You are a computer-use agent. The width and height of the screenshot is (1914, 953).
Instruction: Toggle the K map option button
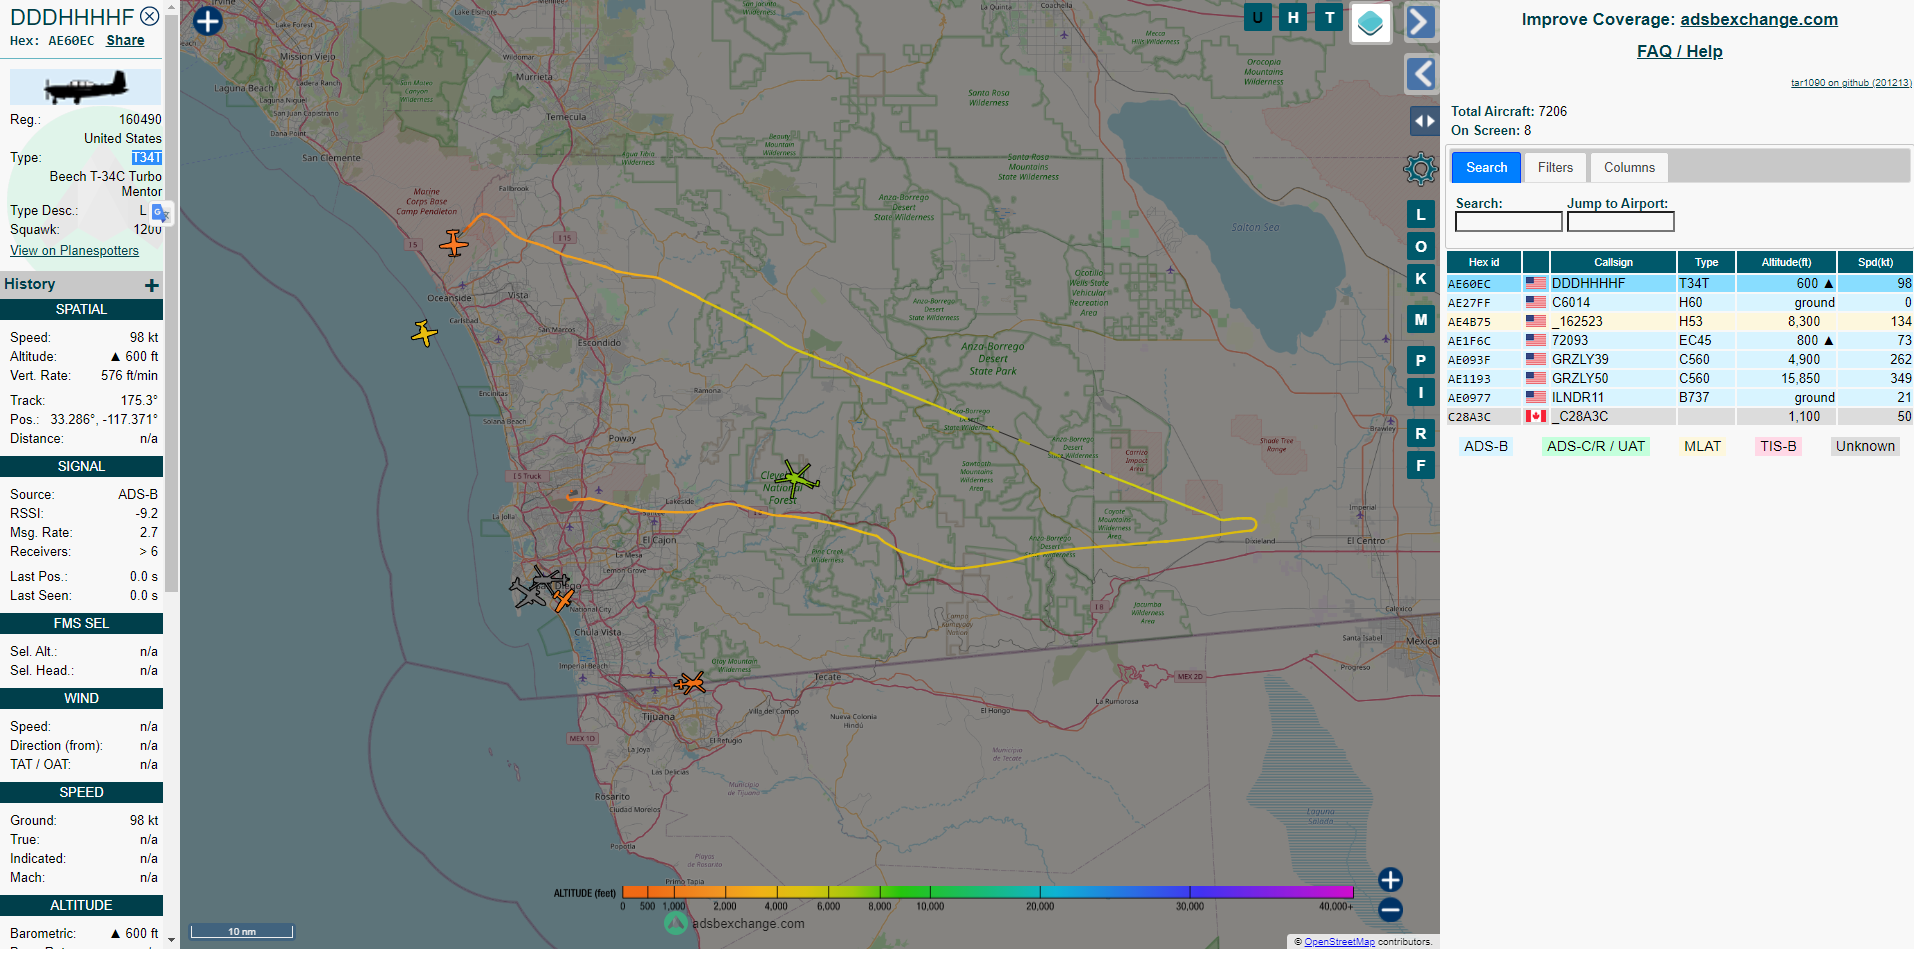(1421, 279)
